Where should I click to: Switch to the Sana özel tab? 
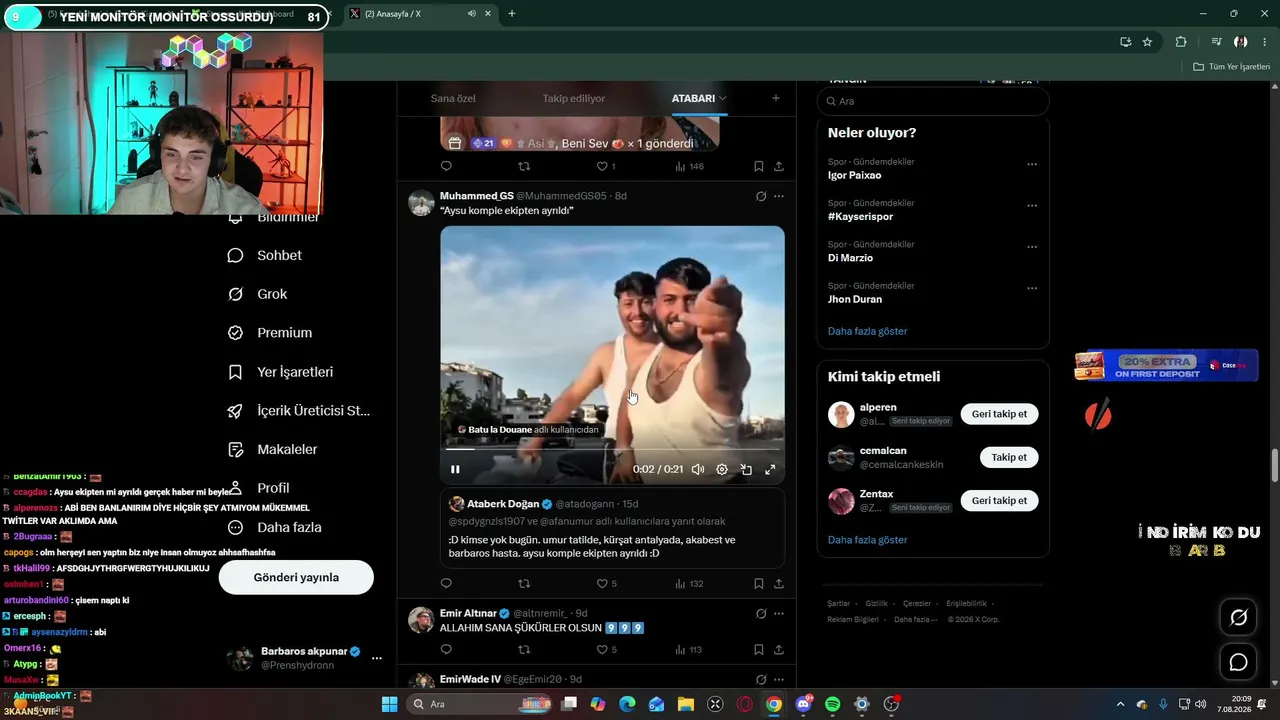coord(453,99)
